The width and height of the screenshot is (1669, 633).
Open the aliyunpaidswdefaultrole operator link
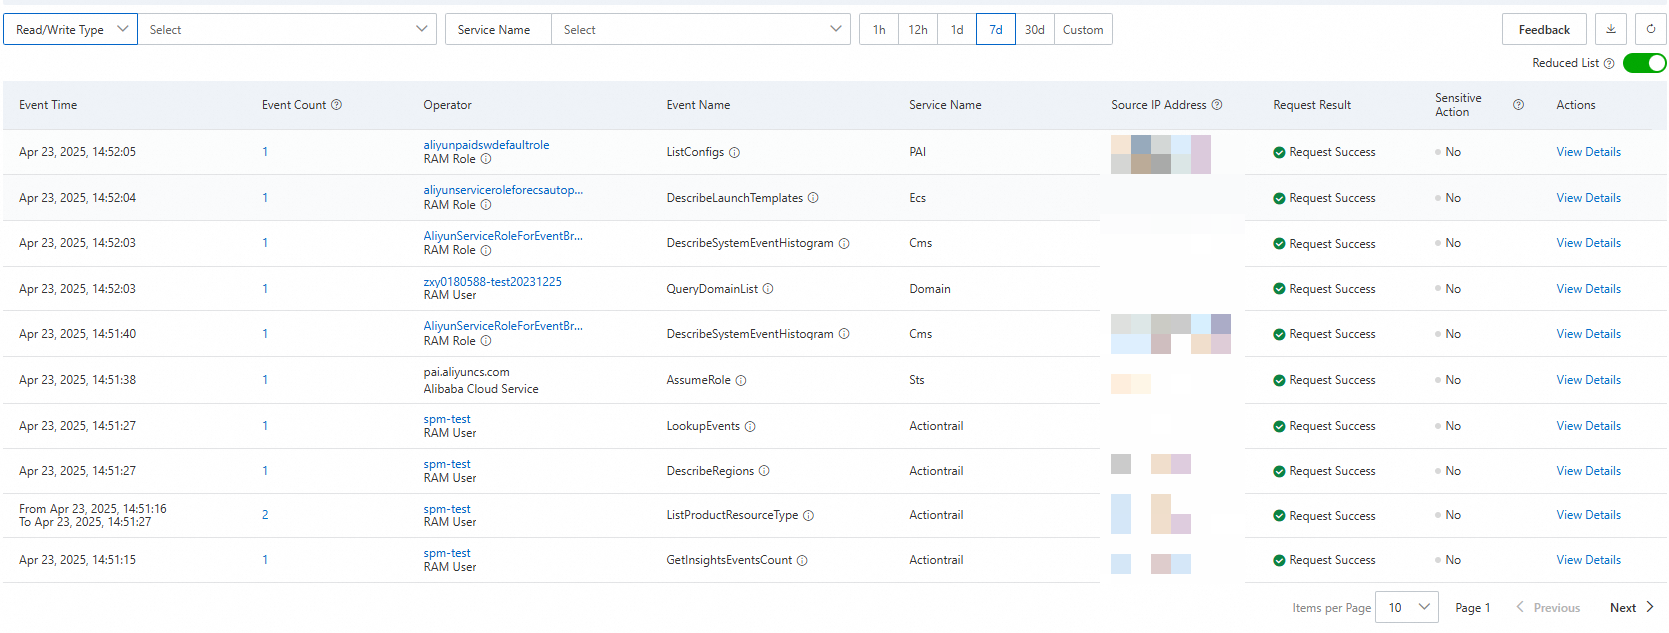tap(486, 145)
